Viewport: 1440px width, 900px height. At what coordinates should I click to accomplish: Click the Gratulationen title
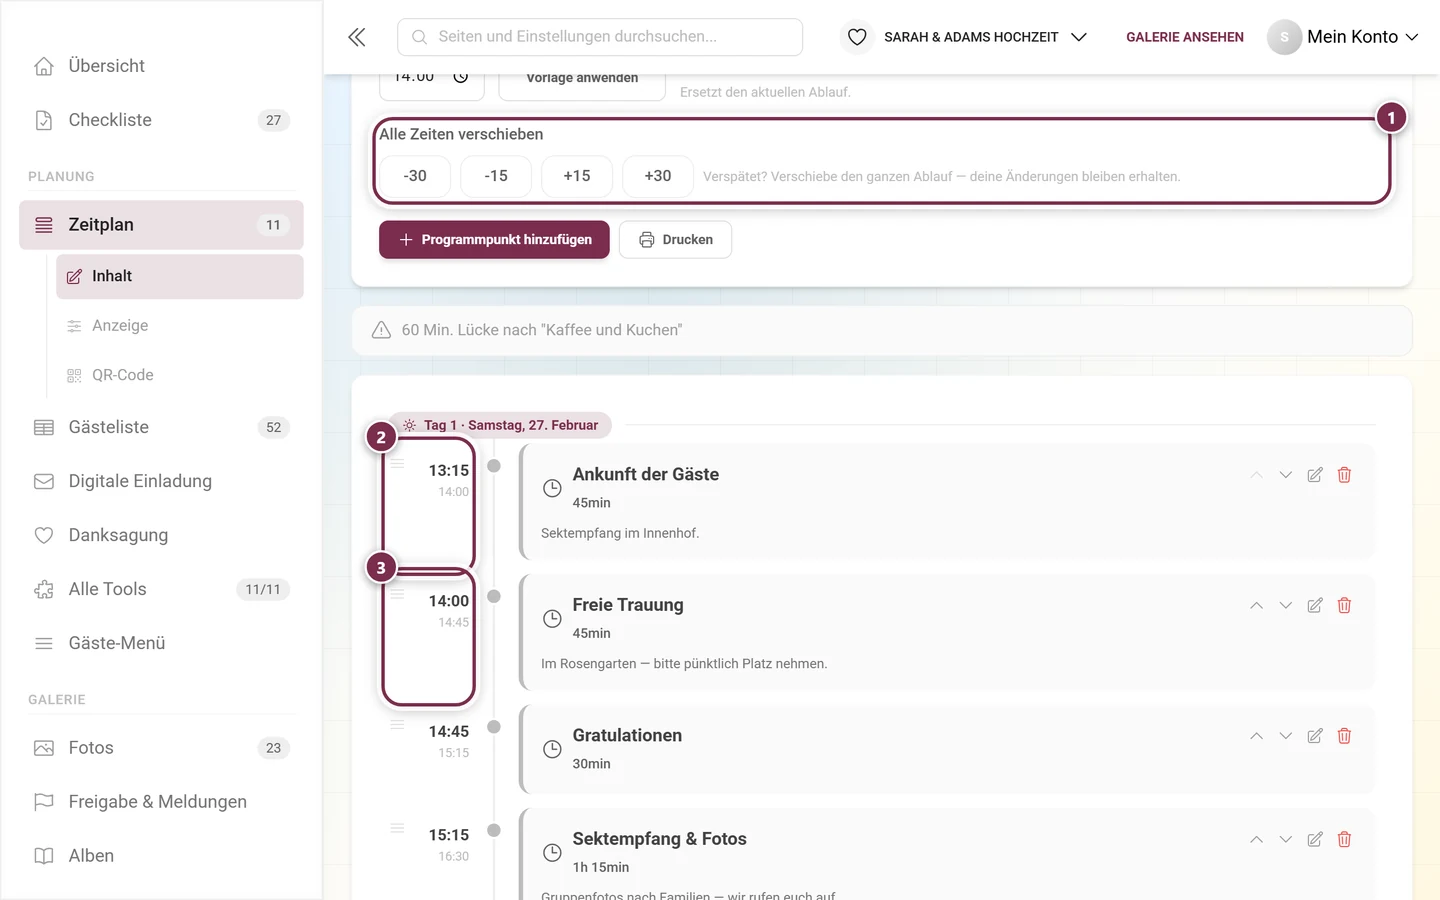627,736
